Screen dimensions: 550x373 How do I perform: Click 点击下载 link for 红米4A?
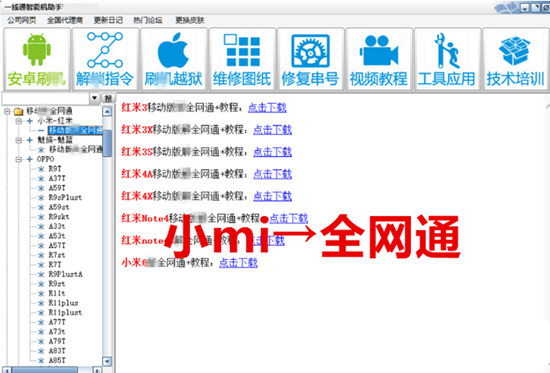(273, 174)
